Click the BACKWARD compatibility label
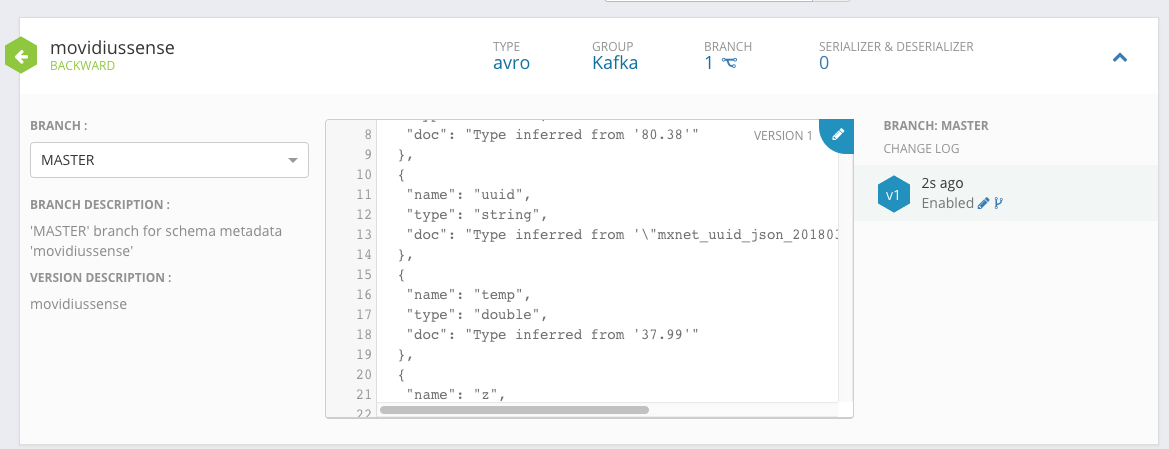 [83, 66]
